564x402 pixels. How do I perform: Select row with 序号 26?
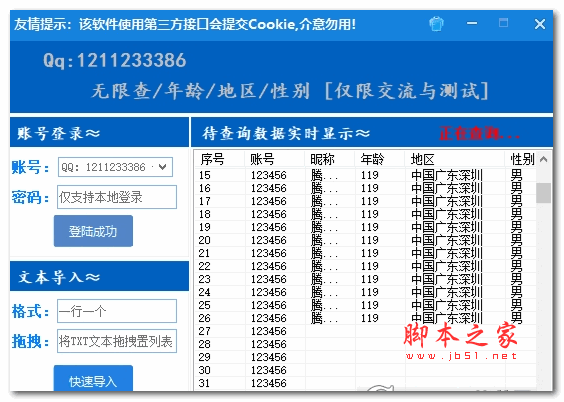coord(365,318)
